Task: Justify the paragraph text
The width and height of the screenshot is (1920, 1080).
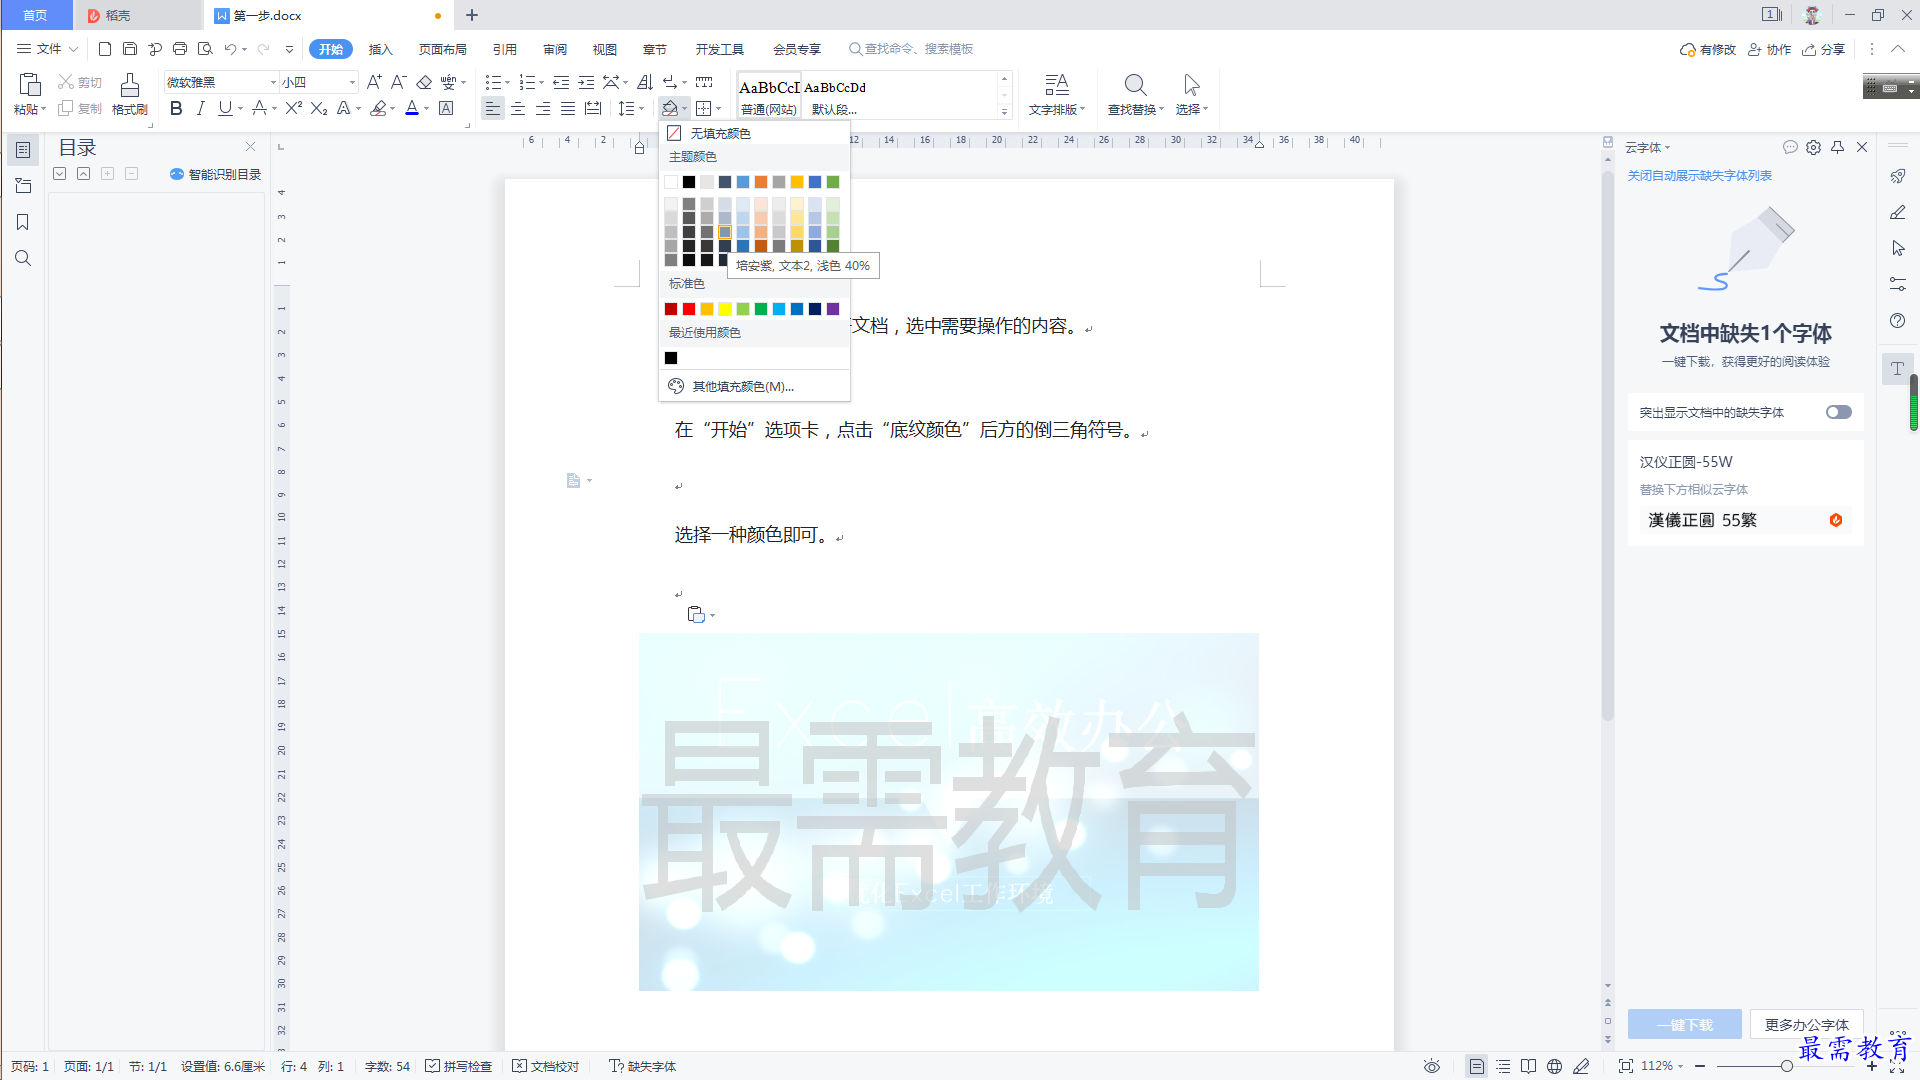Action: pyautogui.click(x=568, y=109)
